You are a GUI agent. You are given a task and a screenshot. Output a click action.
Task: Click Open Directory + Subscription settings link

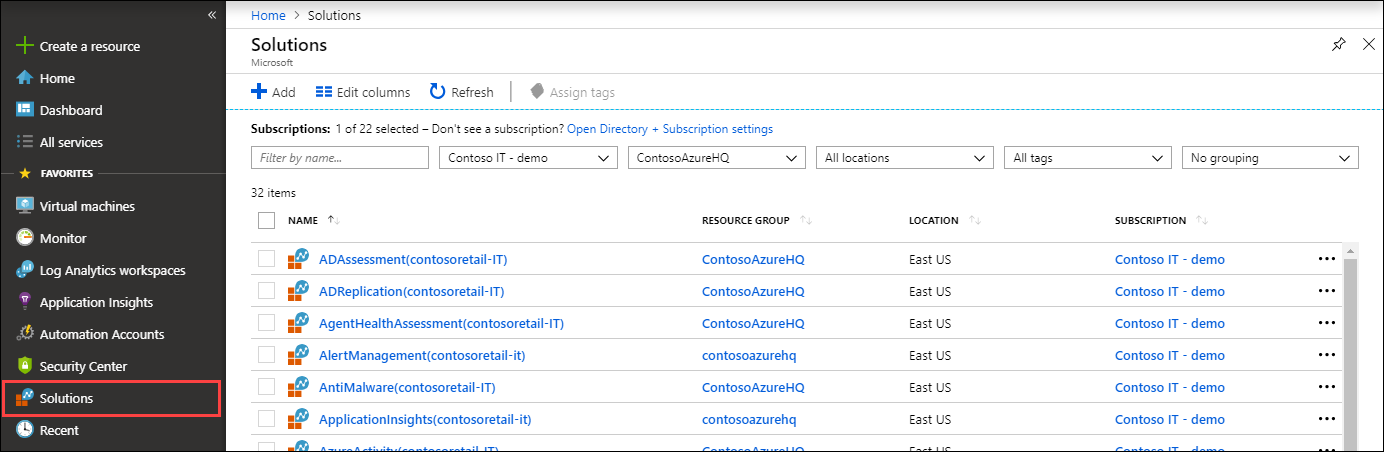[x=669, y=129]
